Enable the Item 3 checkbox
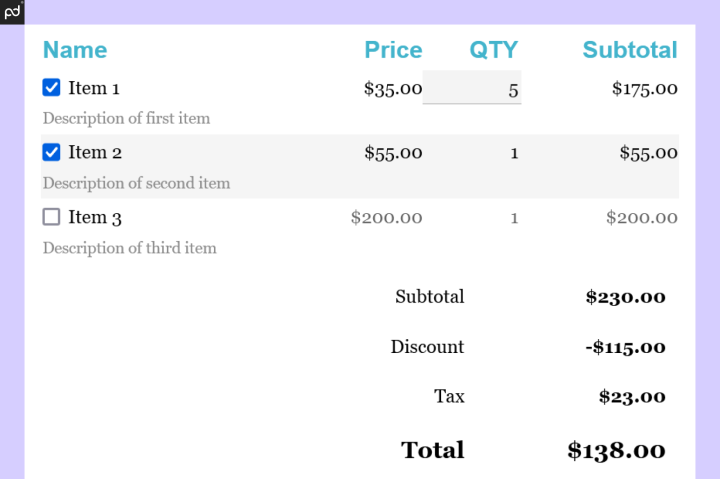720x479 pixels. tap(52, 217)
